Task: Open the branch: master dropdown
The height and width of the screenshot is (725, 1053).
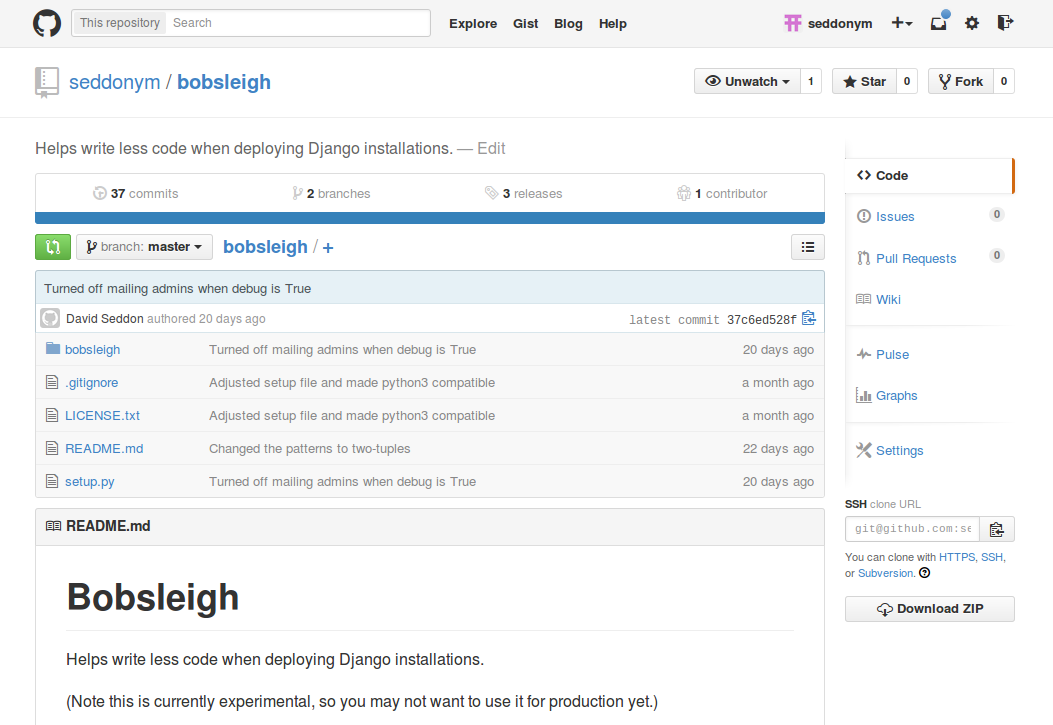Action: (x=144, y=247)
